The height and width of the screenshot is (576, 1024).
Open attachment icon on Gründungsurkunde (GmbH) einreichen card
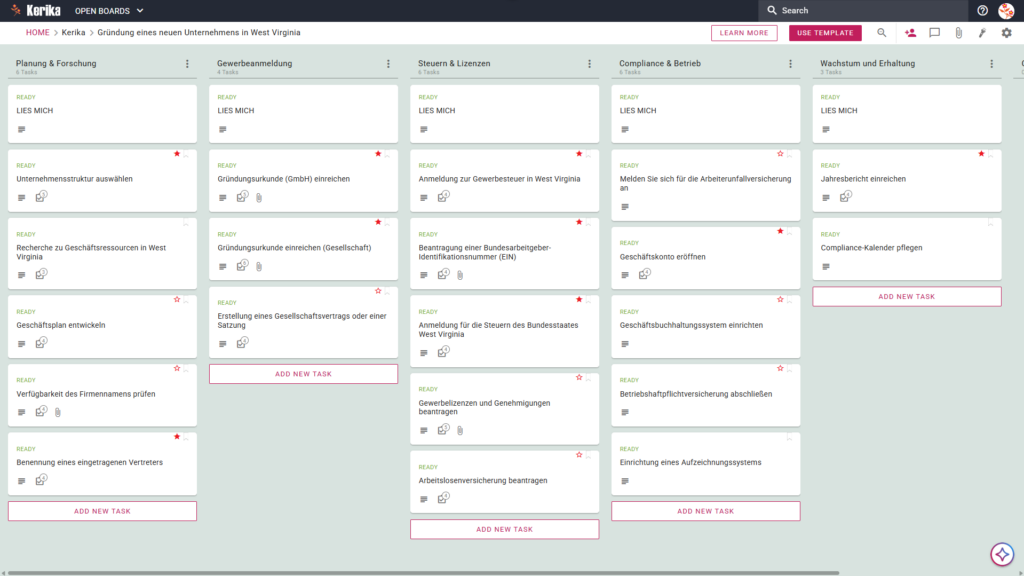[x=259, y=198]
